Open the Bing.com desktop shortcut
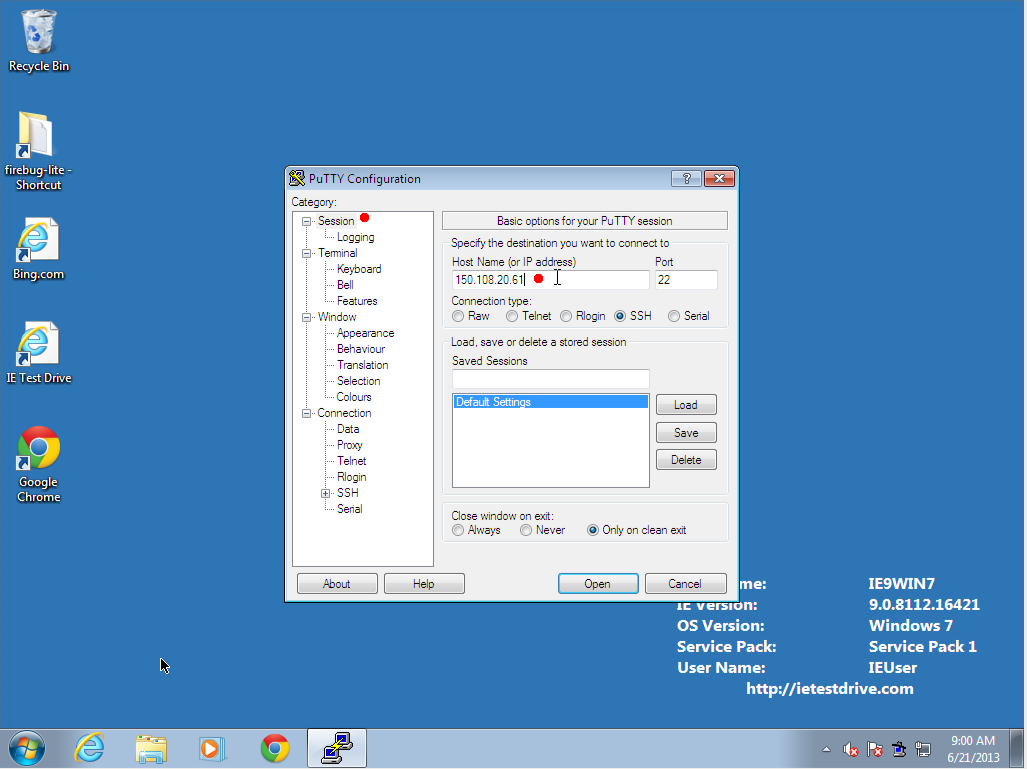 pos(38,243)
